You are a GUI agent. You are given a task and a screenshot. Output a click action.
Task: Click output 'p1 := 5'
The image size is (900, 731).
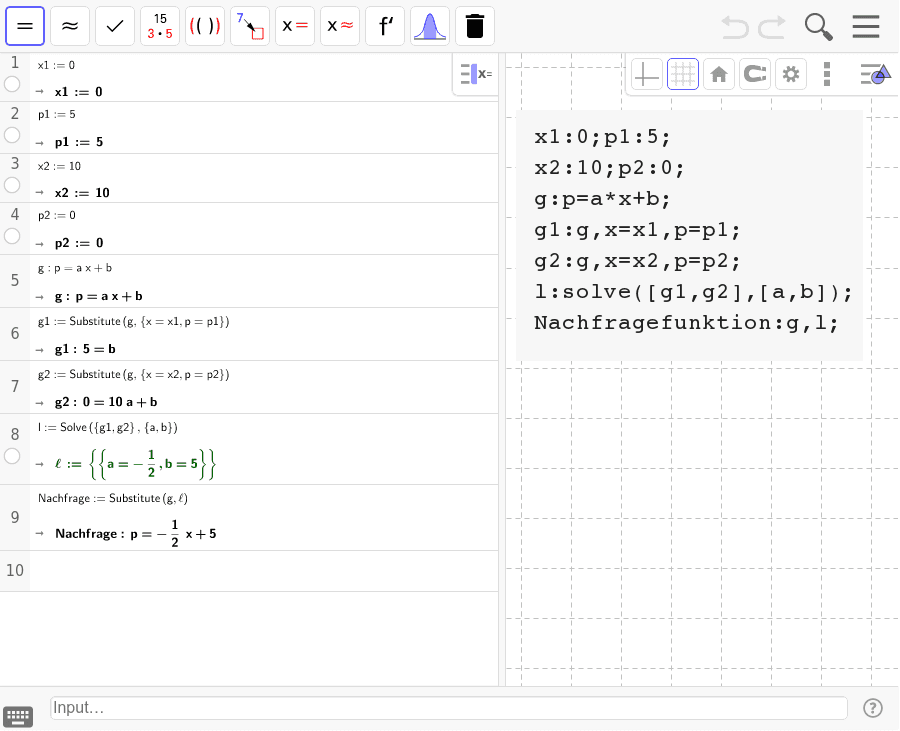pyautogui.click(x=79, y=142)
